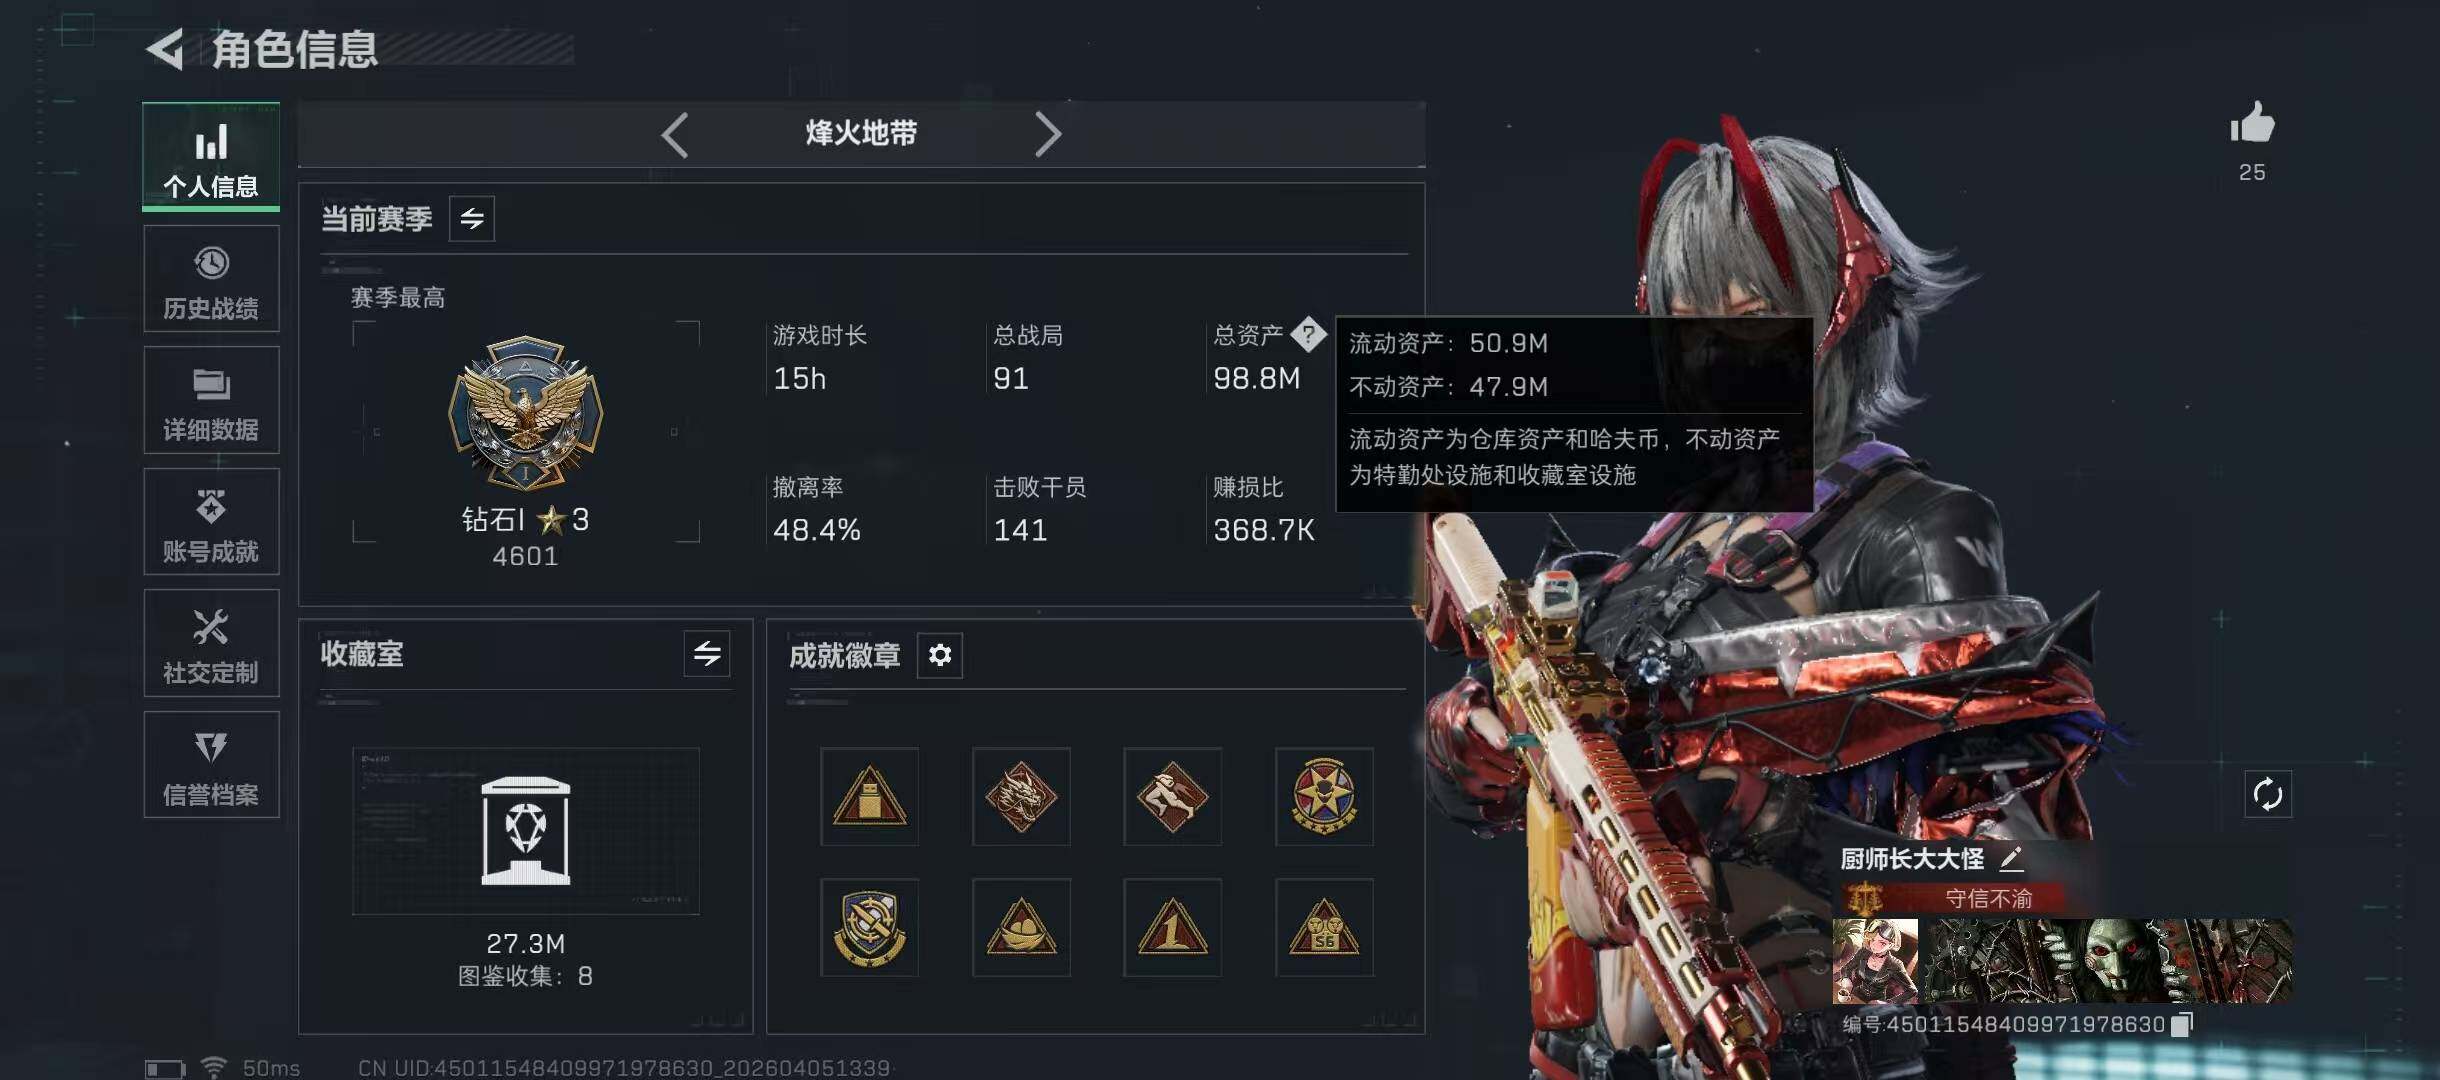Open the 历史战绩 sidebar tab

pos(211,279)
